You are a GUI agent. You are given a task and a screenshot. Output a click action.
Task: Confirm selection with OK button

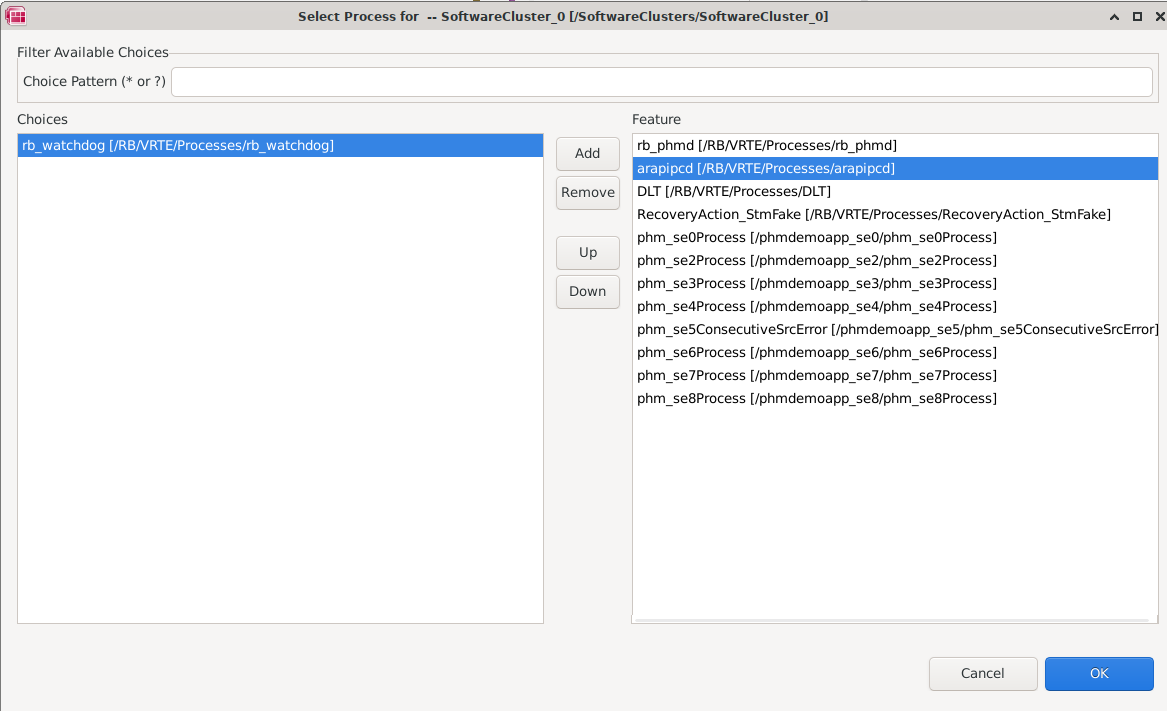[1098, 674]
